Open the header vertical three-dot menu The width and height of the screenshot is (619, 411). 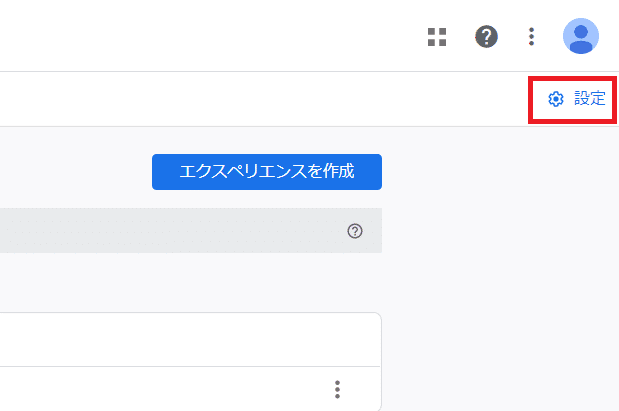531,37
